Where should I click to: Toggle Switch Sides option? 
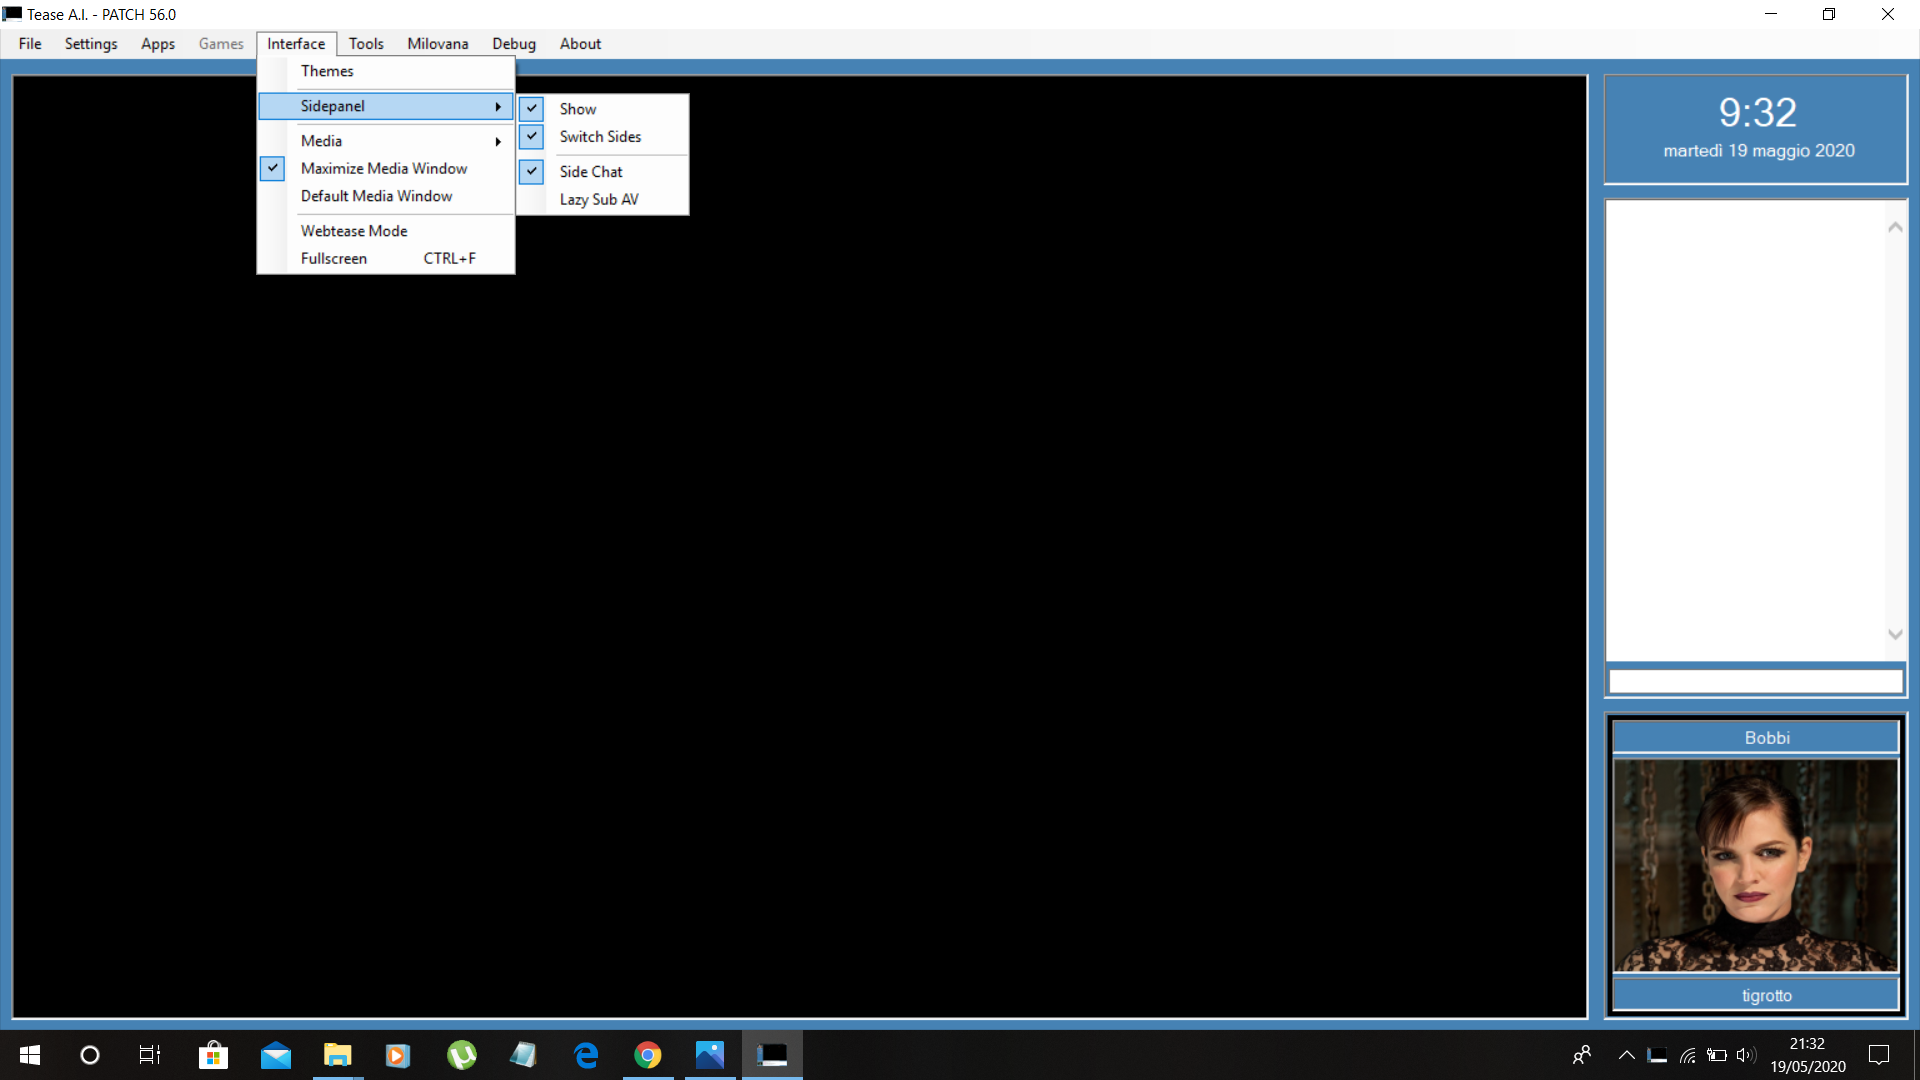point(603,136)
